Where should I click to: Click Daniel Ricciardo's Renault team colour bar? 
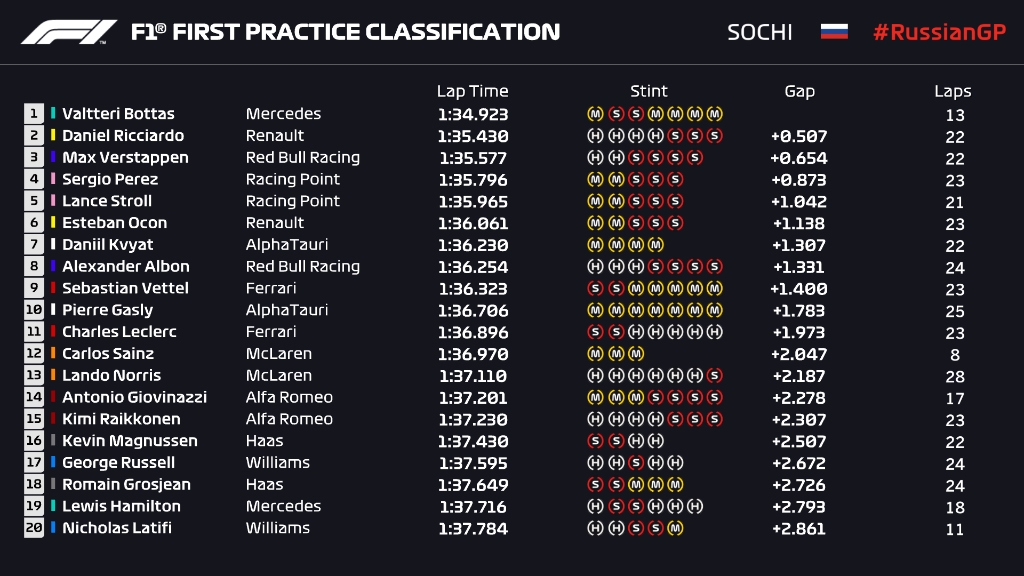tap(54, 136)
